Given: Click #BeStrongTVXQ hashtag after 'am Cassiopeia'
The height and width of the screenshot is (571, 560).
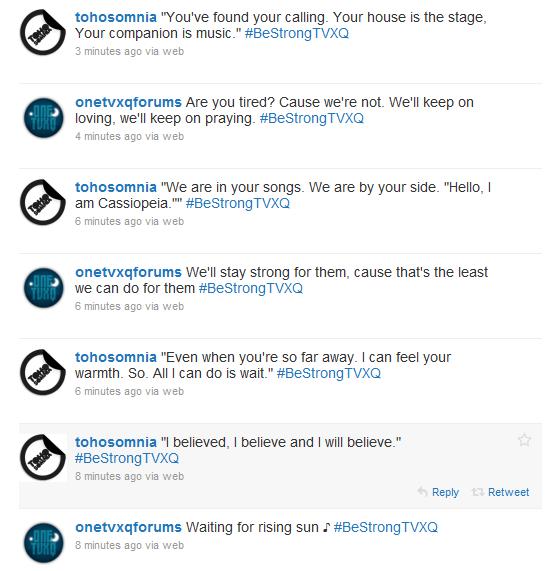Looking at the screenshot, I should click(x=238, y=203).
